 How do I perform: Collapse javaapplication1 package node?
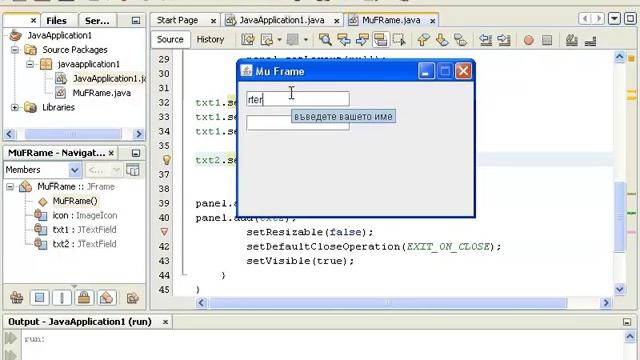tap(30, 64)
